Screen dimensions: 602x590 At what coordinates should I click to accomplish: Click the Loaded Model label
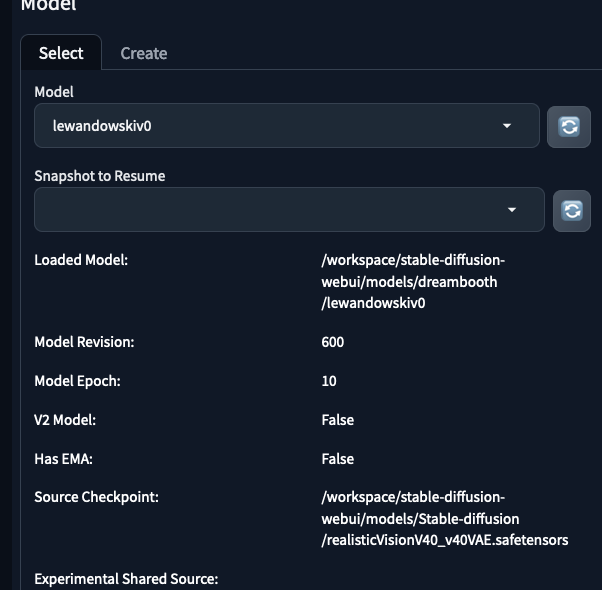tap(82, 260)
